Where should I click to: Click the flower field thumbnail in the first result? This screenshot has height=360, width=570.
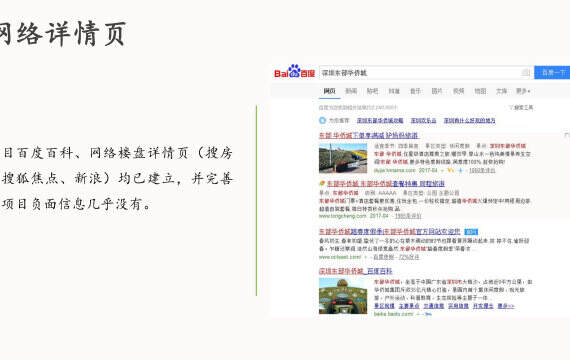[x=343, y=158]
